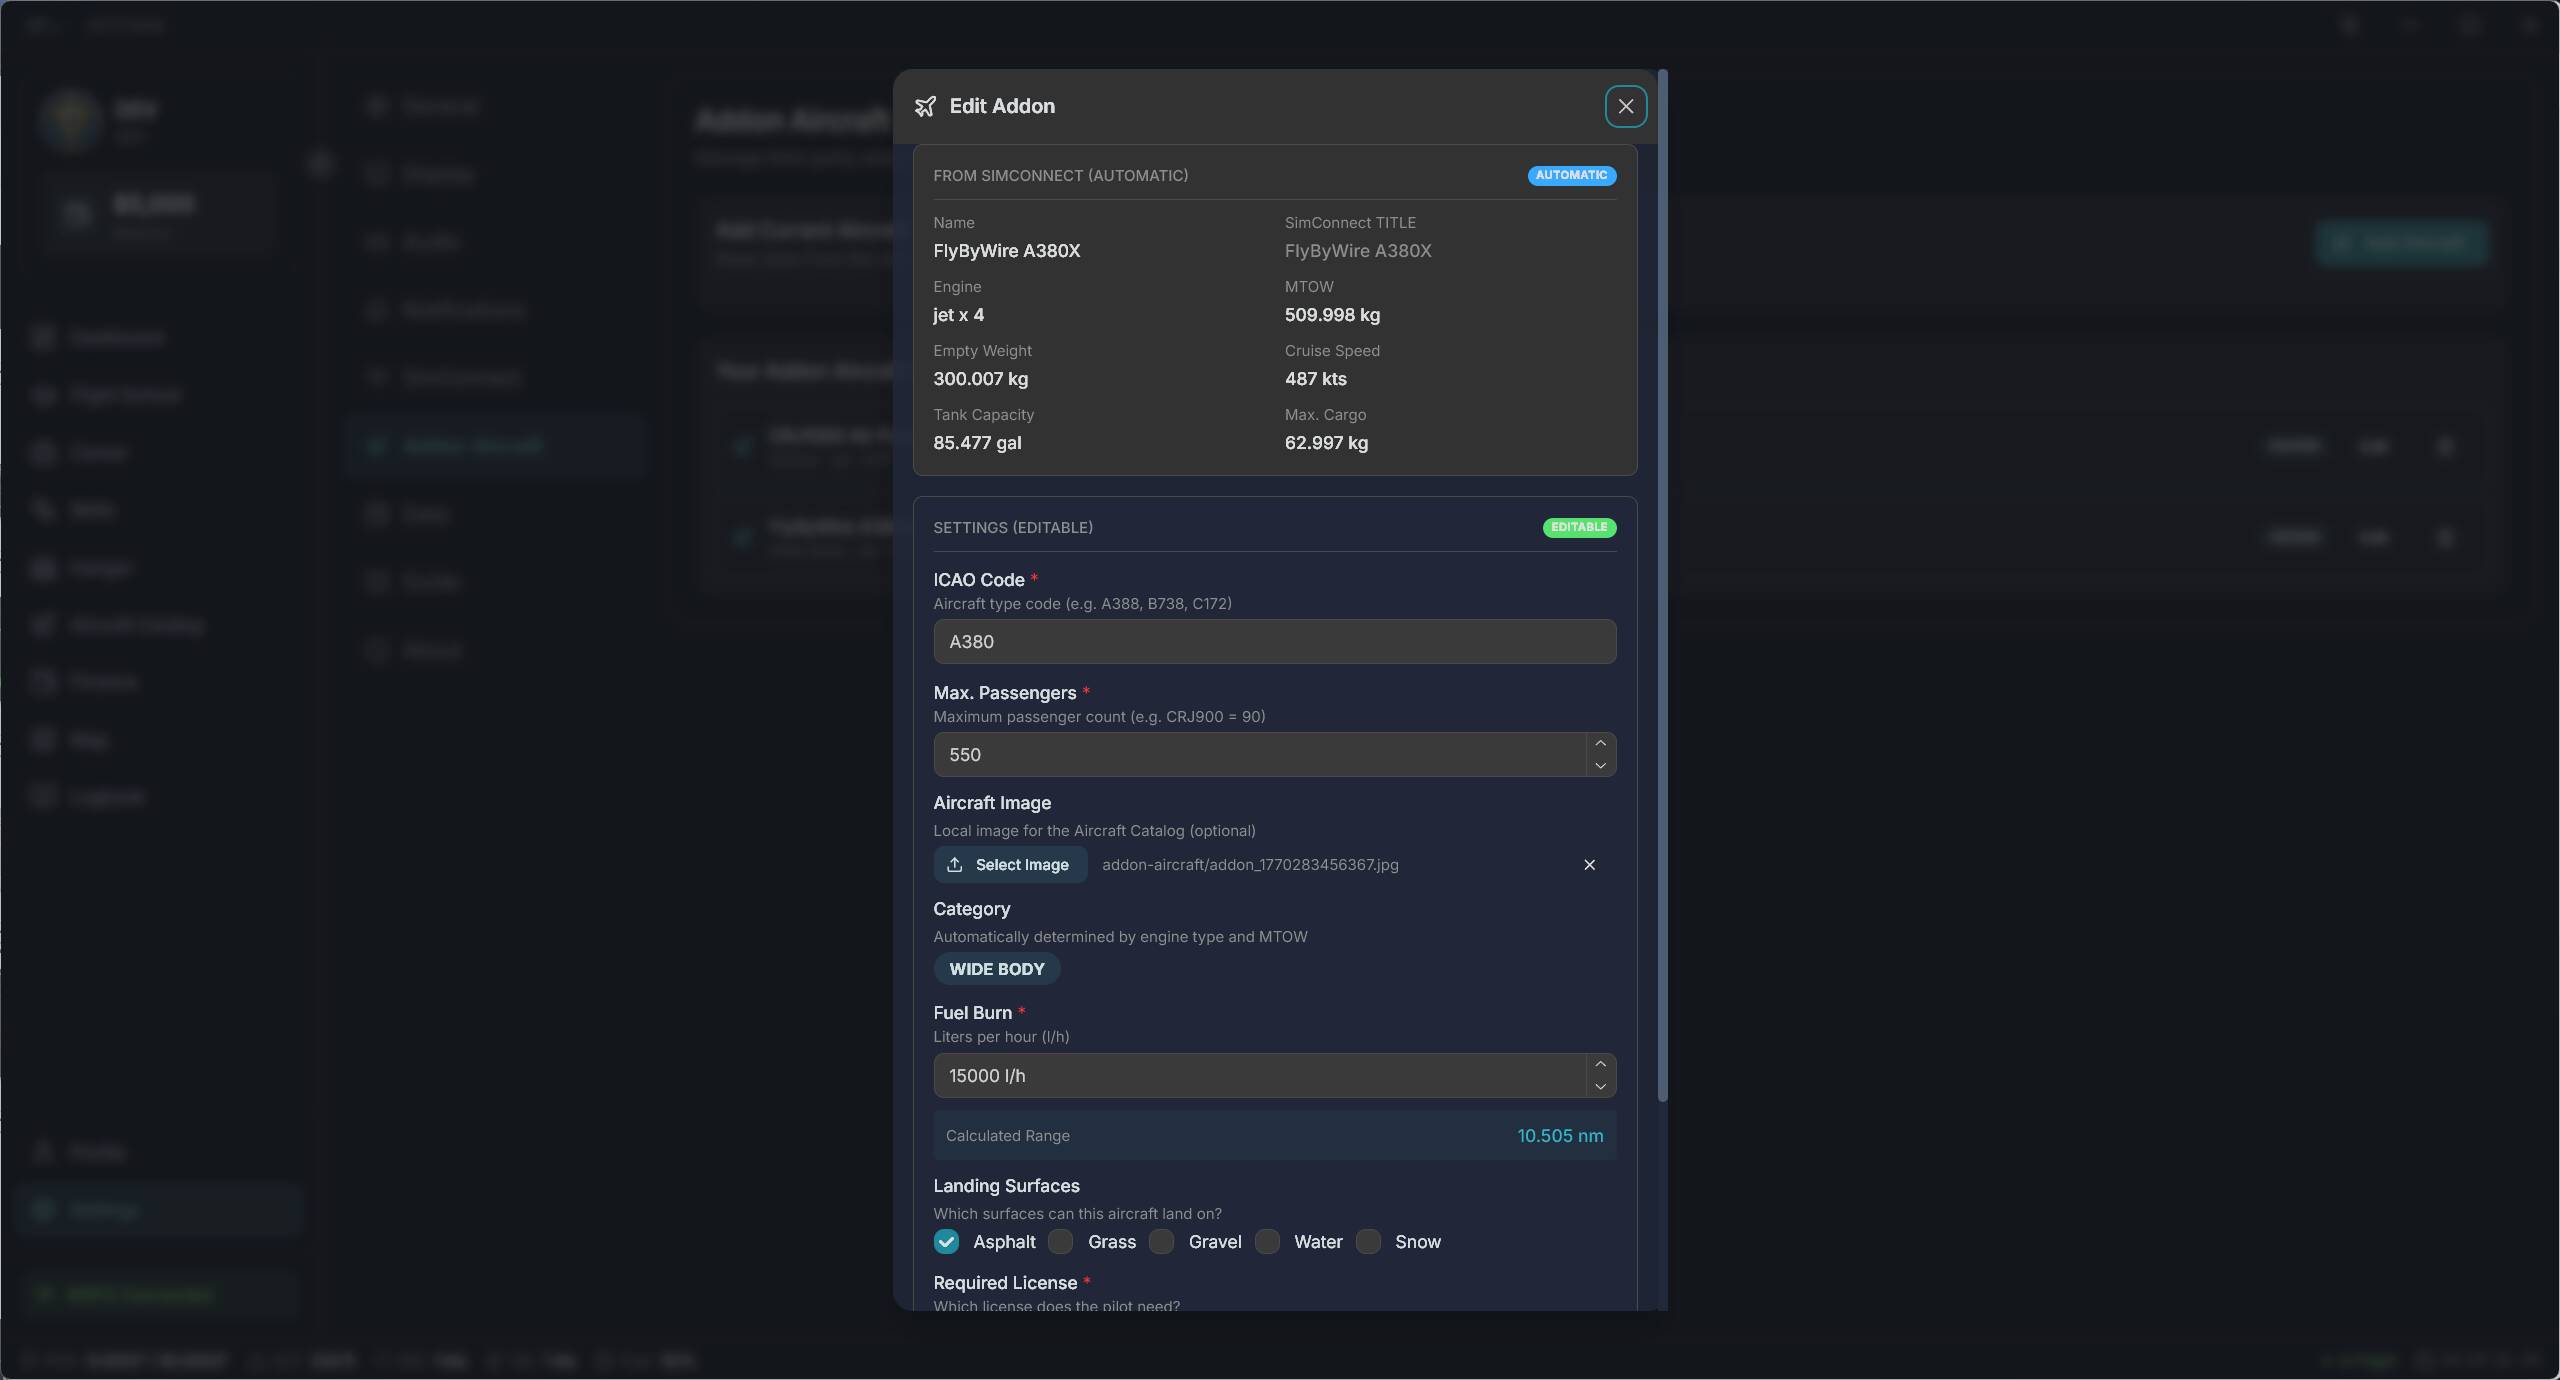Screen dimensions: 2560x1380
Task: Enable the Snow landing surface
Action: point(1368,1242)
